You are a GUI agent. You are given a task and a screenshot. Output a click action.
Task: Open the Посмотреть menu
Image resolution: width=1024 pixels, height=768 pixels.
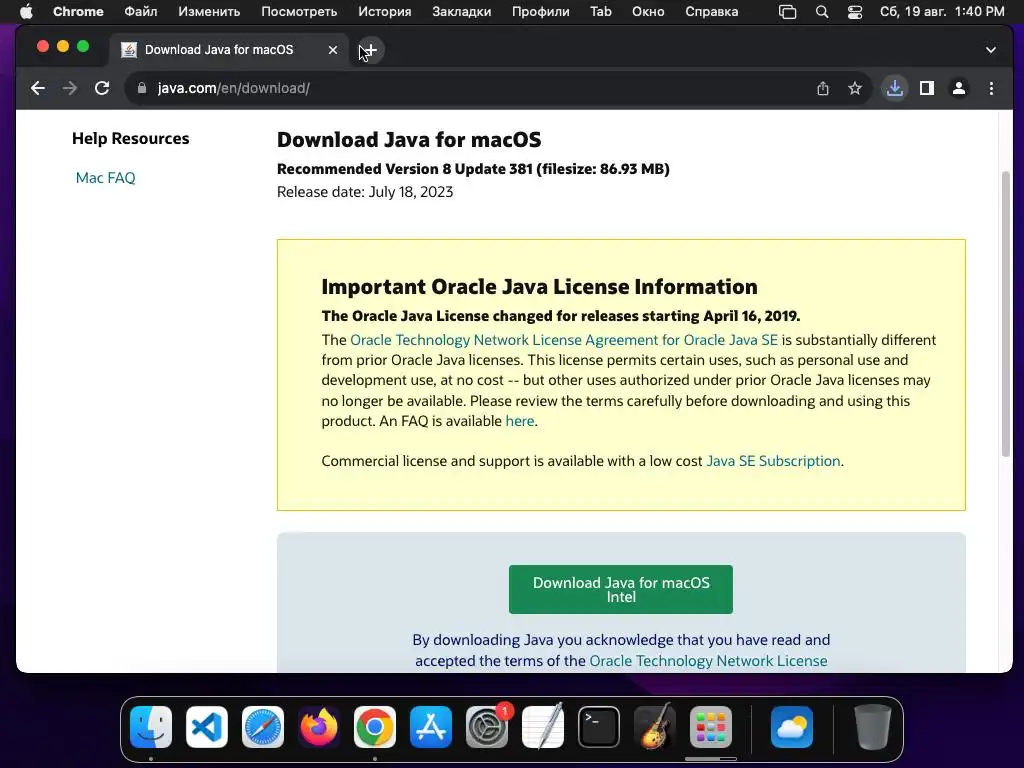click(x=299, y=12)
